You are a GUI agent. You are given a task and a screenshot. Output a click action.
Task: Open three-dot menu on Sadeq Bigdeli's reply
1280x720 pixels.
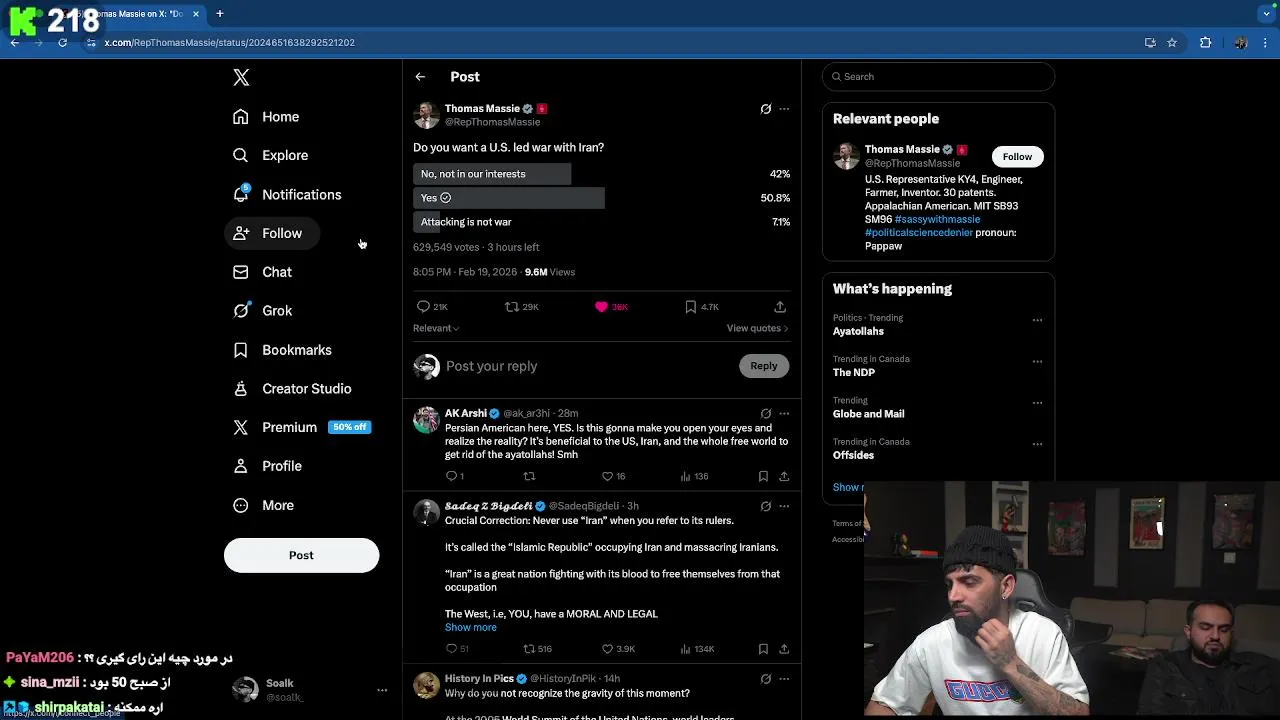[x=784, y=507]
